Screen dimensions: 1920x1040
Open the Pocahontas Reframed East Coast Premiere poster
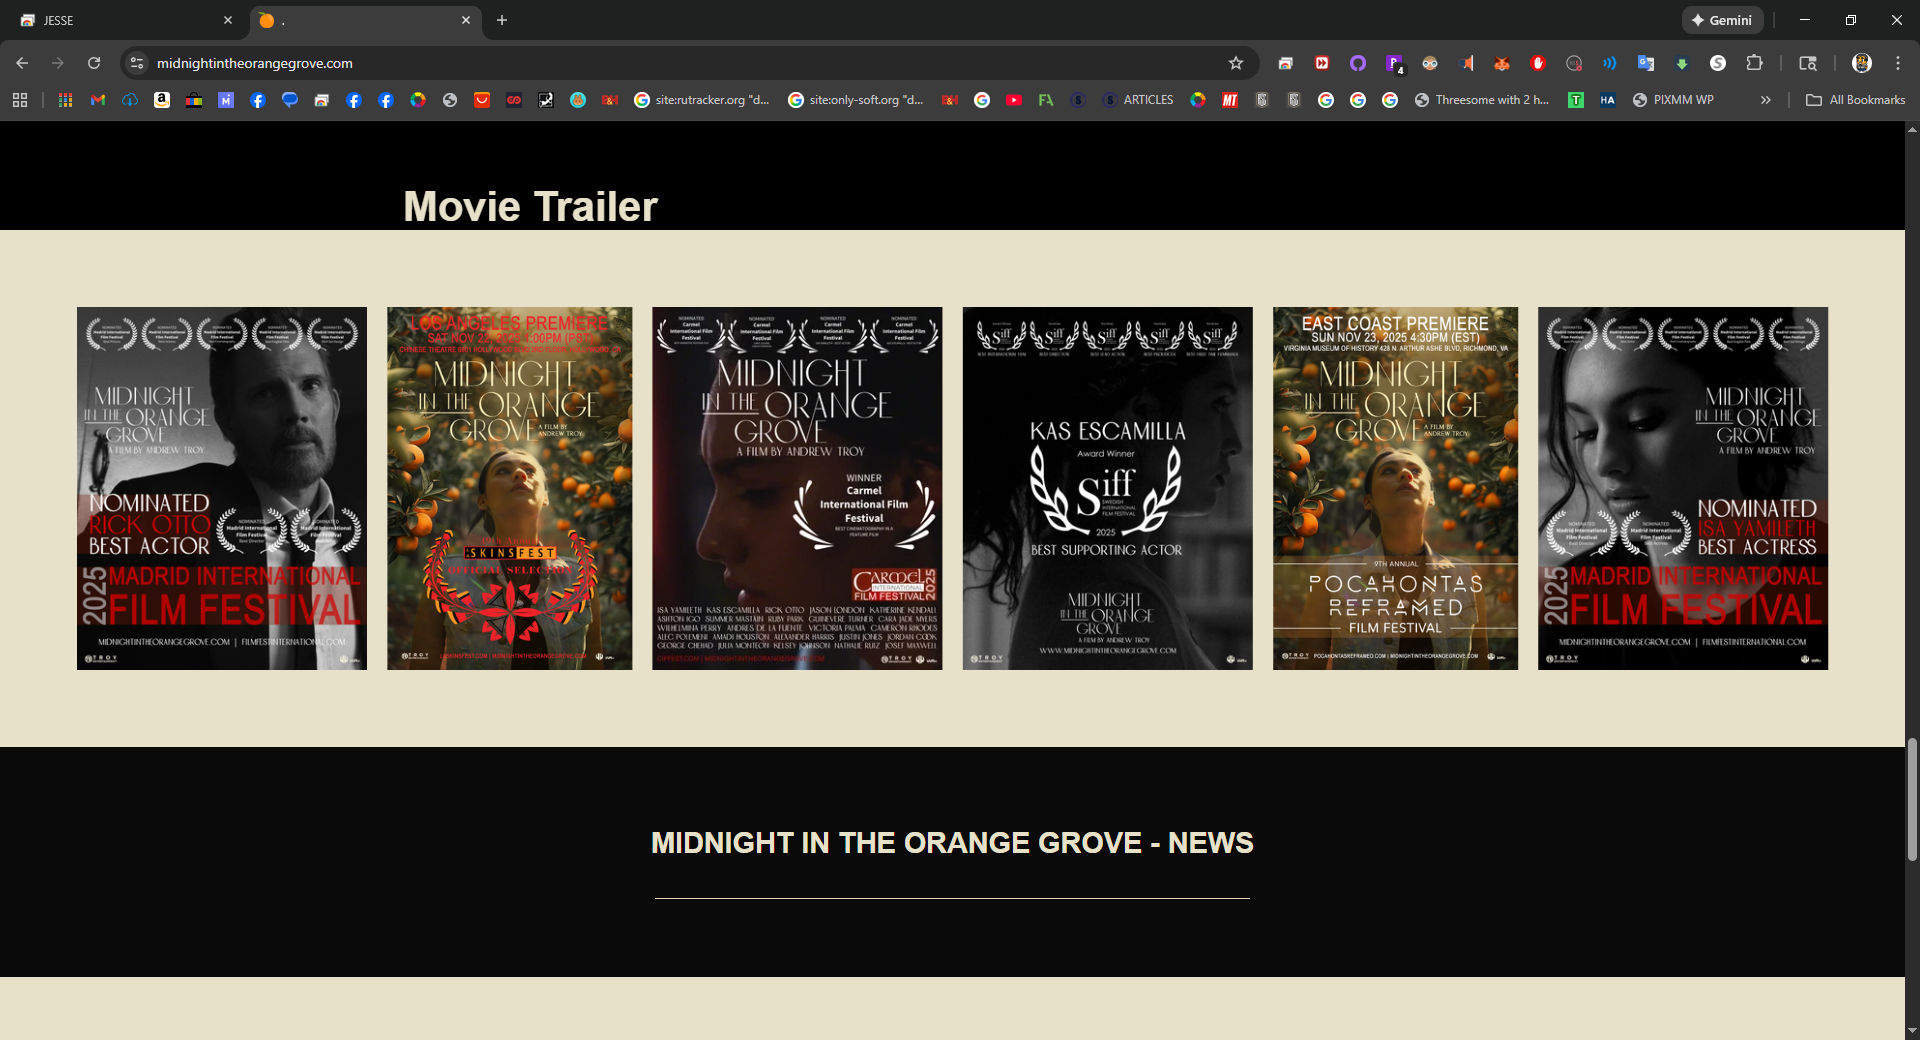click(1395, 488)
